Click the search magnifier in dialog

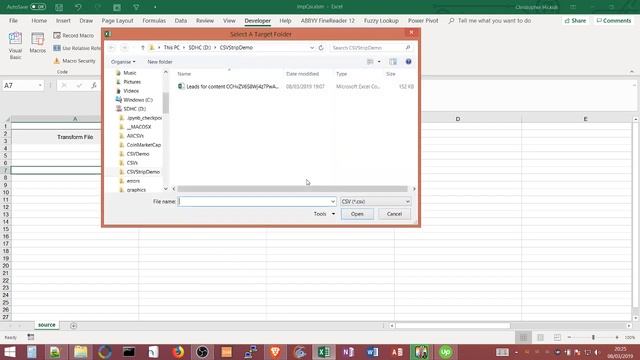[x=407, y=48]
